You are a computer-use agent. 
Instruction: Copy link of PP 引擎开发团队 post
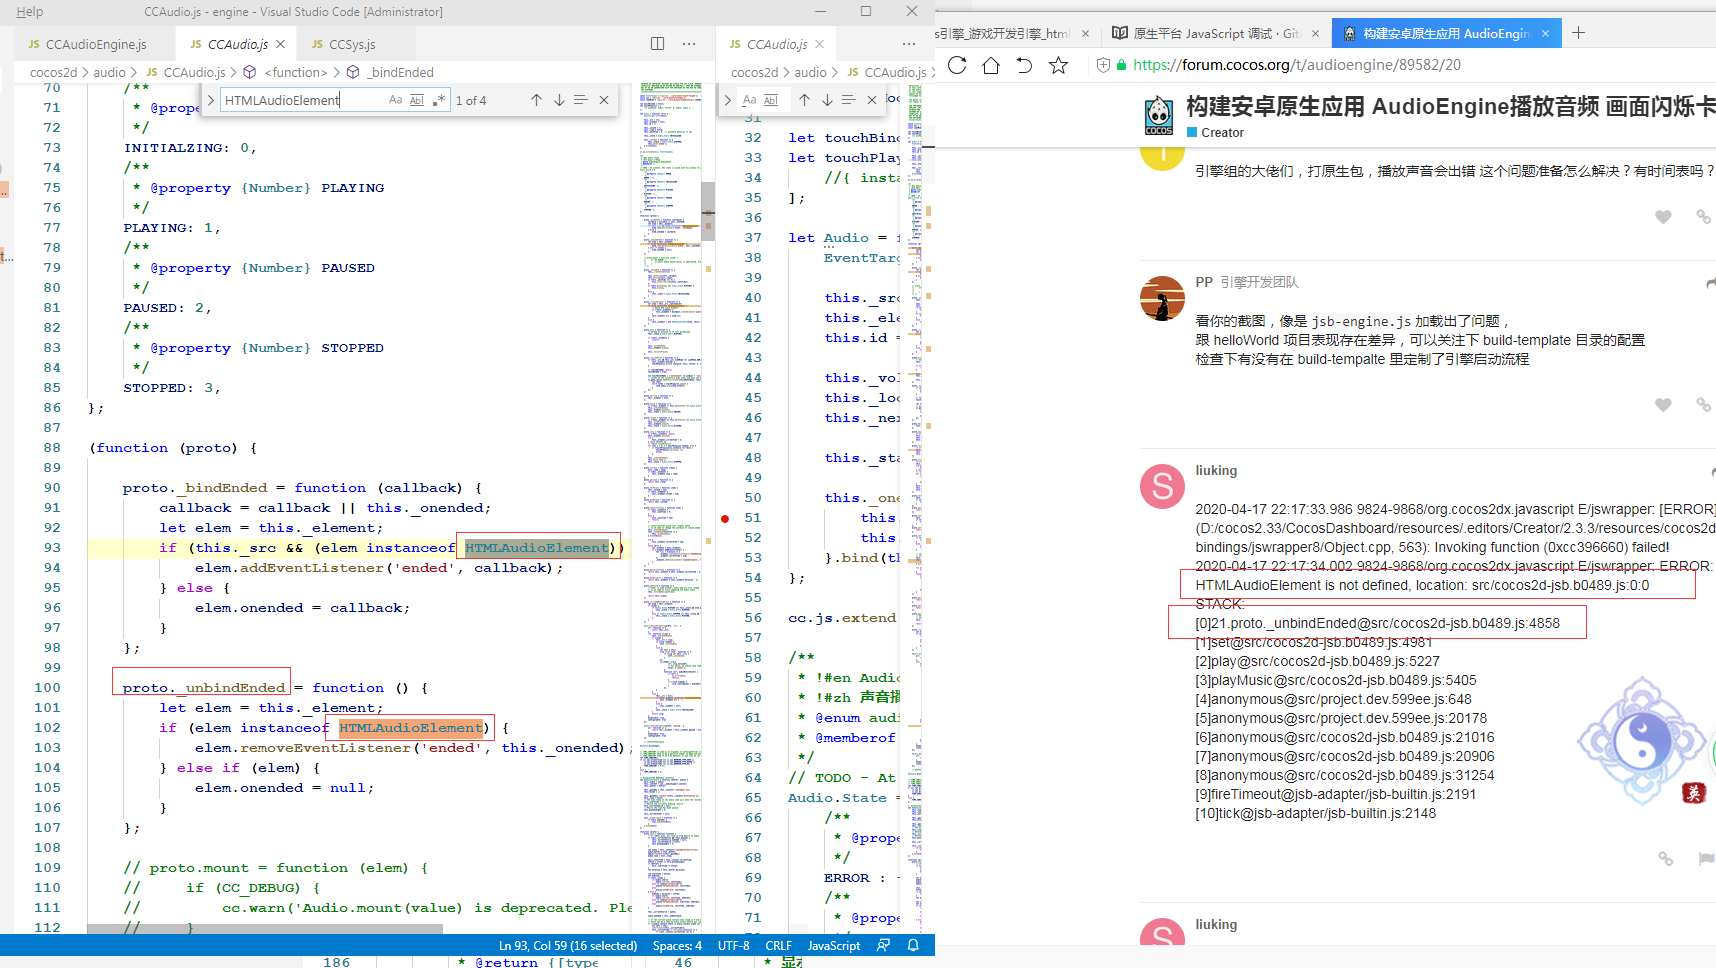[x=1703, y=405]
